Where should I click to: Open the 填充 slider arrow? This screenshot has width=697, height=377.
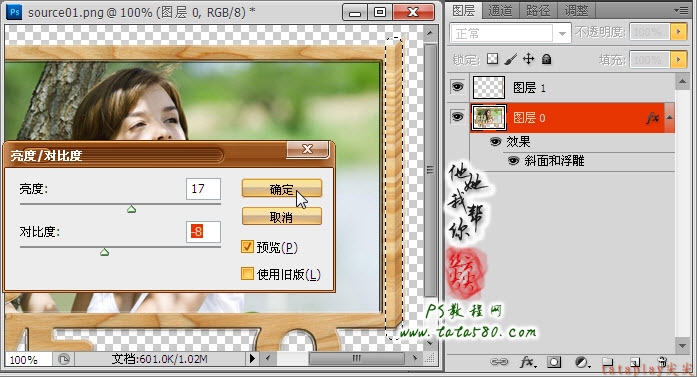point(678,60)
